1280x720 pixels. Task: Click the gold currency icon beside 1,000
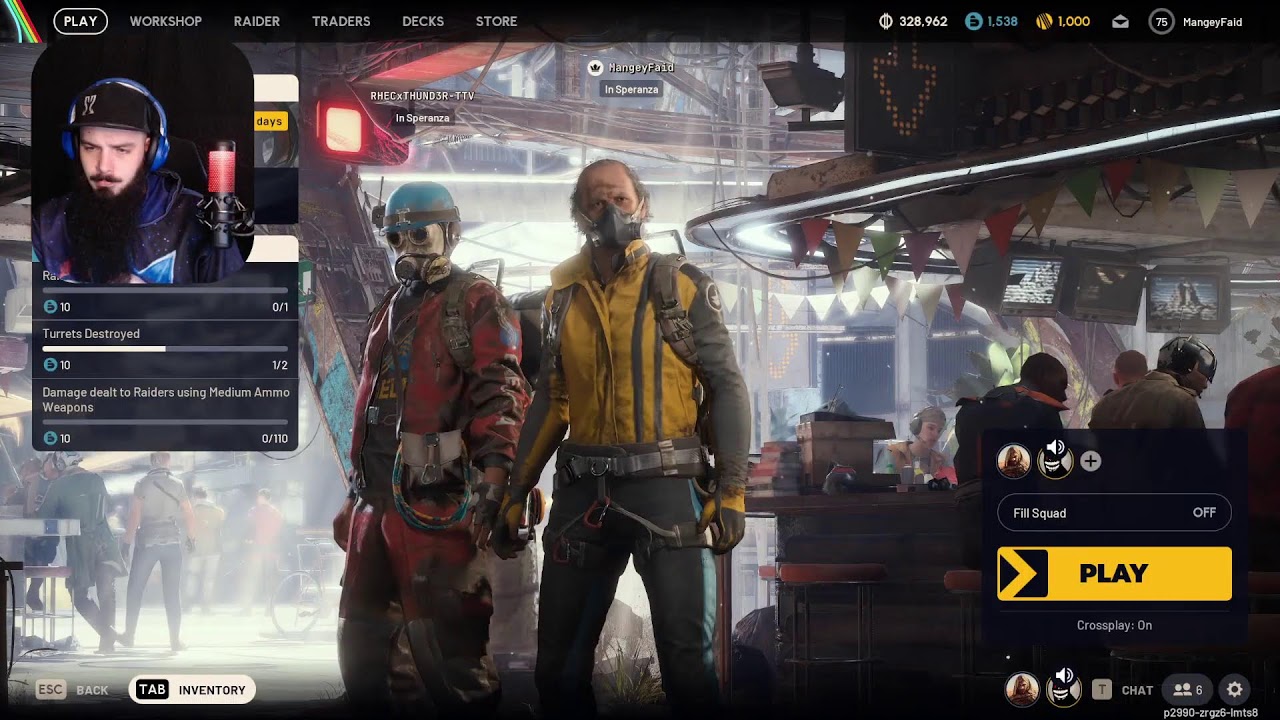1044,21
